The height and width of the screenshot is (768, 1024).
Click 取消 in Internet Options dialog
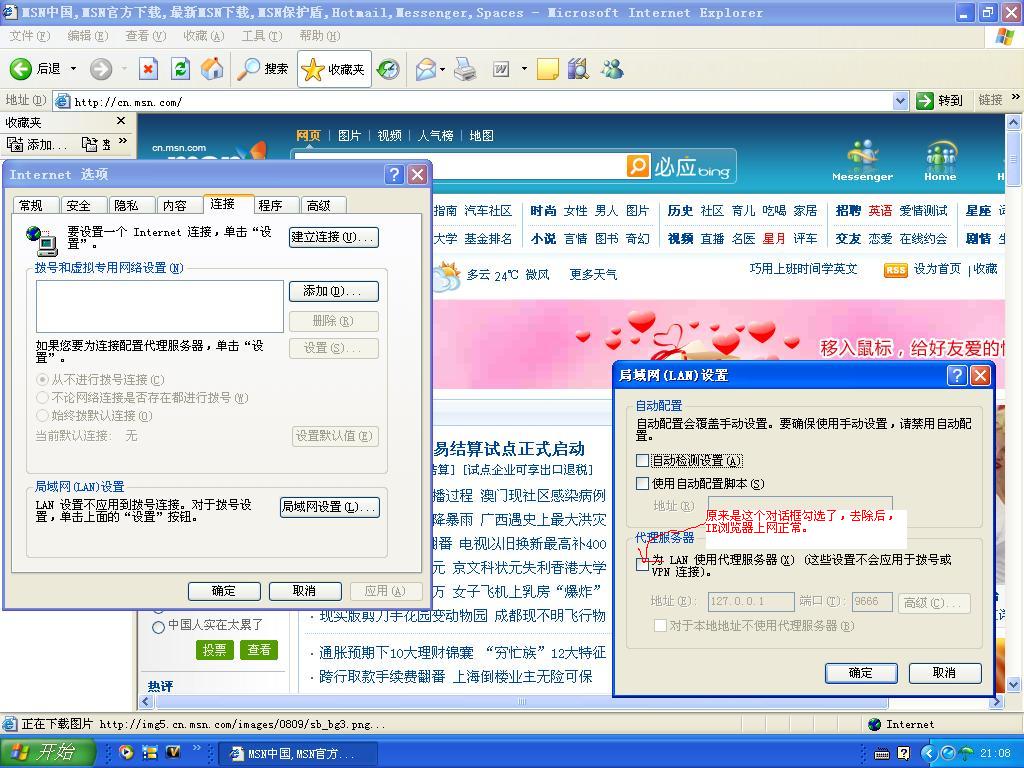(x=305, y=591)
